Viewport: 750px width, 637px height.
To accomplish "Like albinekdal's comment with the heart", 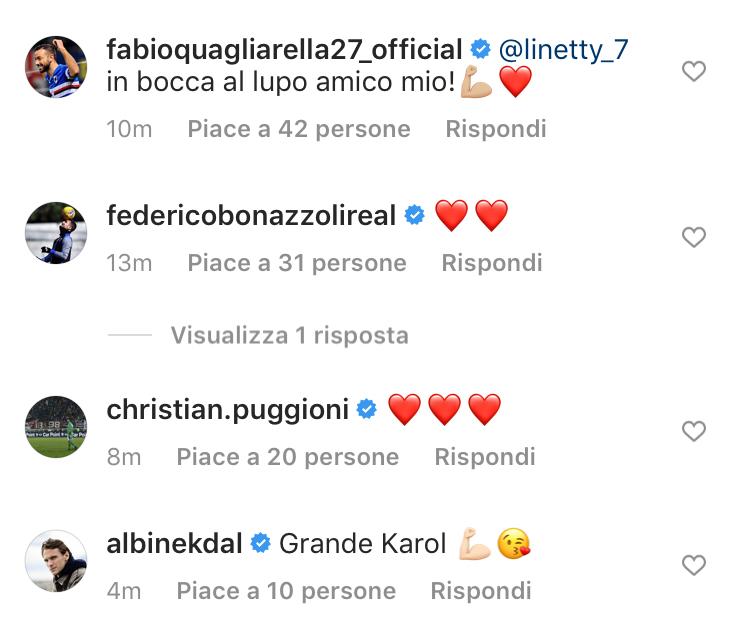I will 693,566.
